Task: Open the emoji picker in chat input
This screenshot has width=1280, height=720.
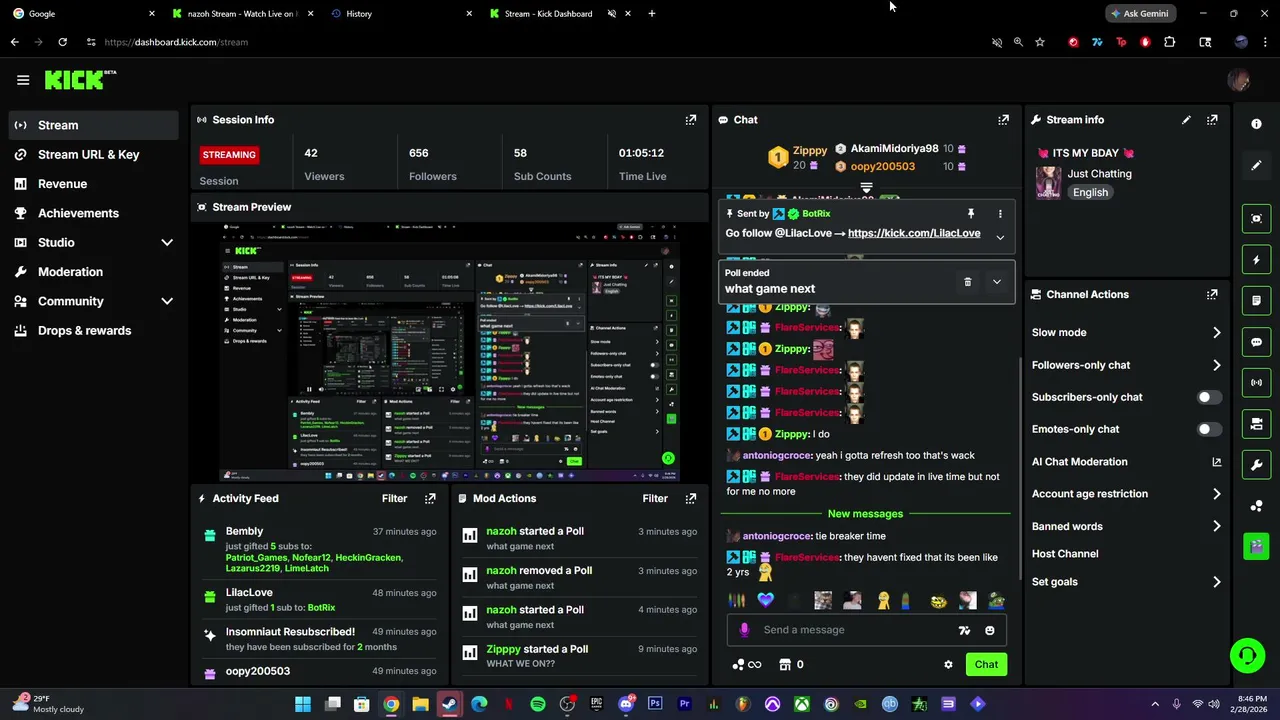Action: (990, 630)
